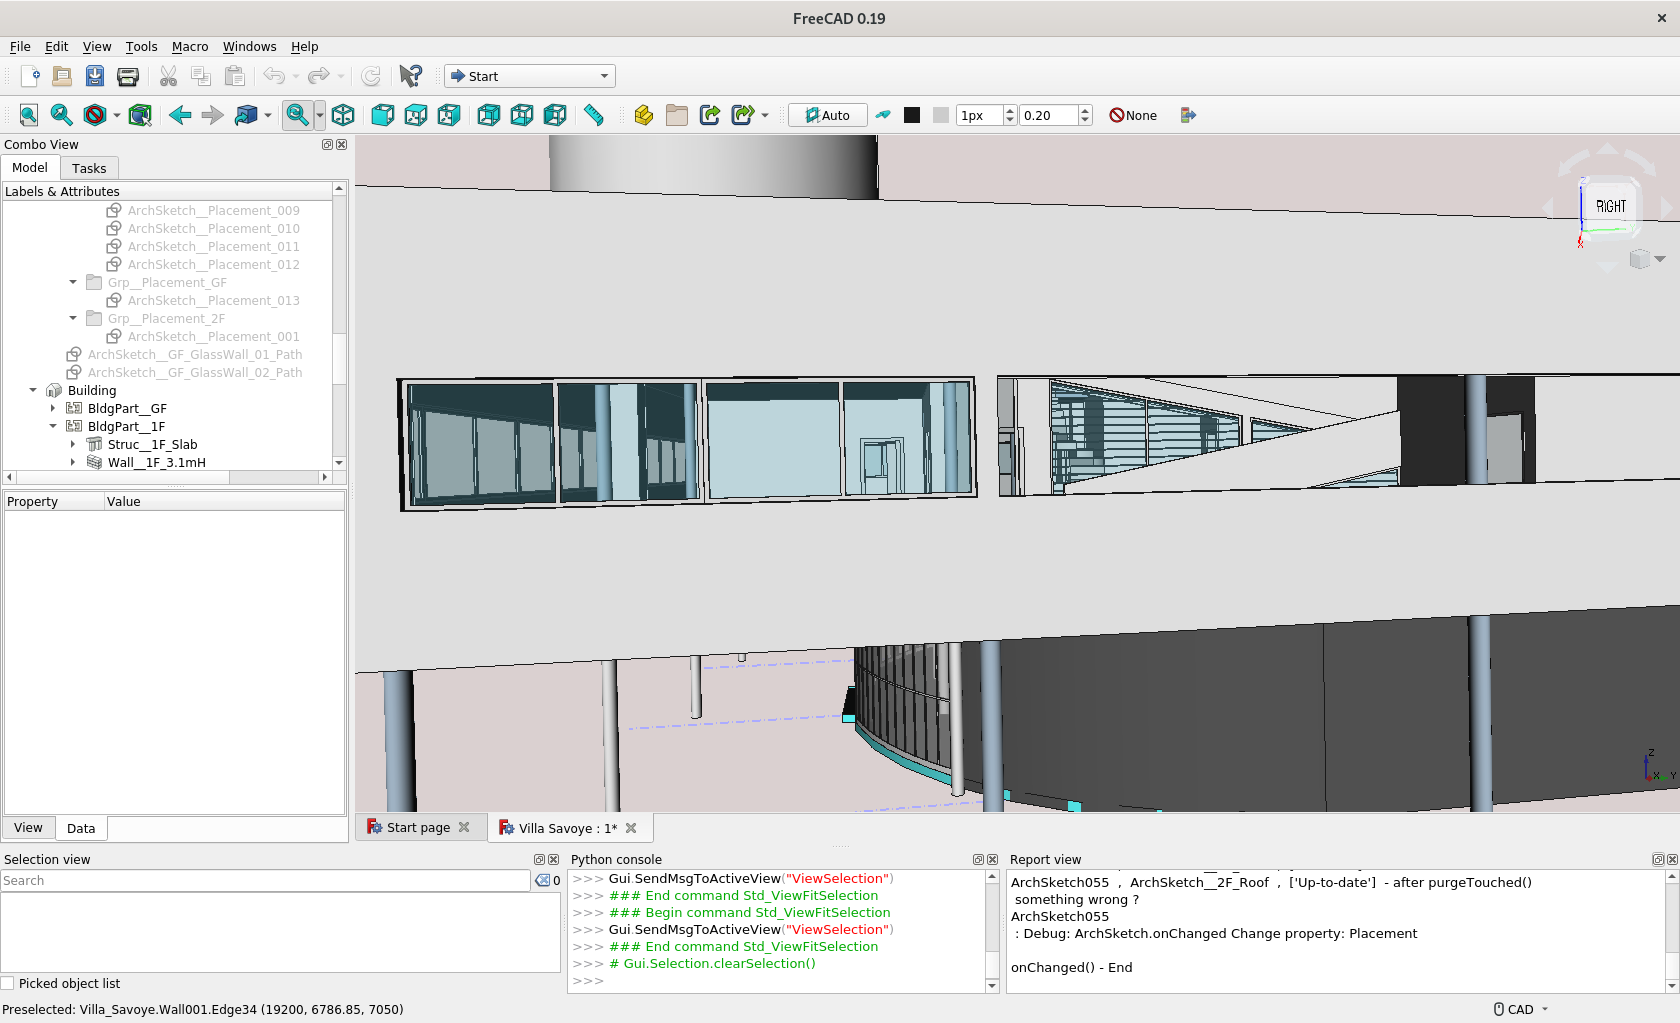Open the File menu
Viewport: 1680px width, 1023px height.
pos(20,46)
